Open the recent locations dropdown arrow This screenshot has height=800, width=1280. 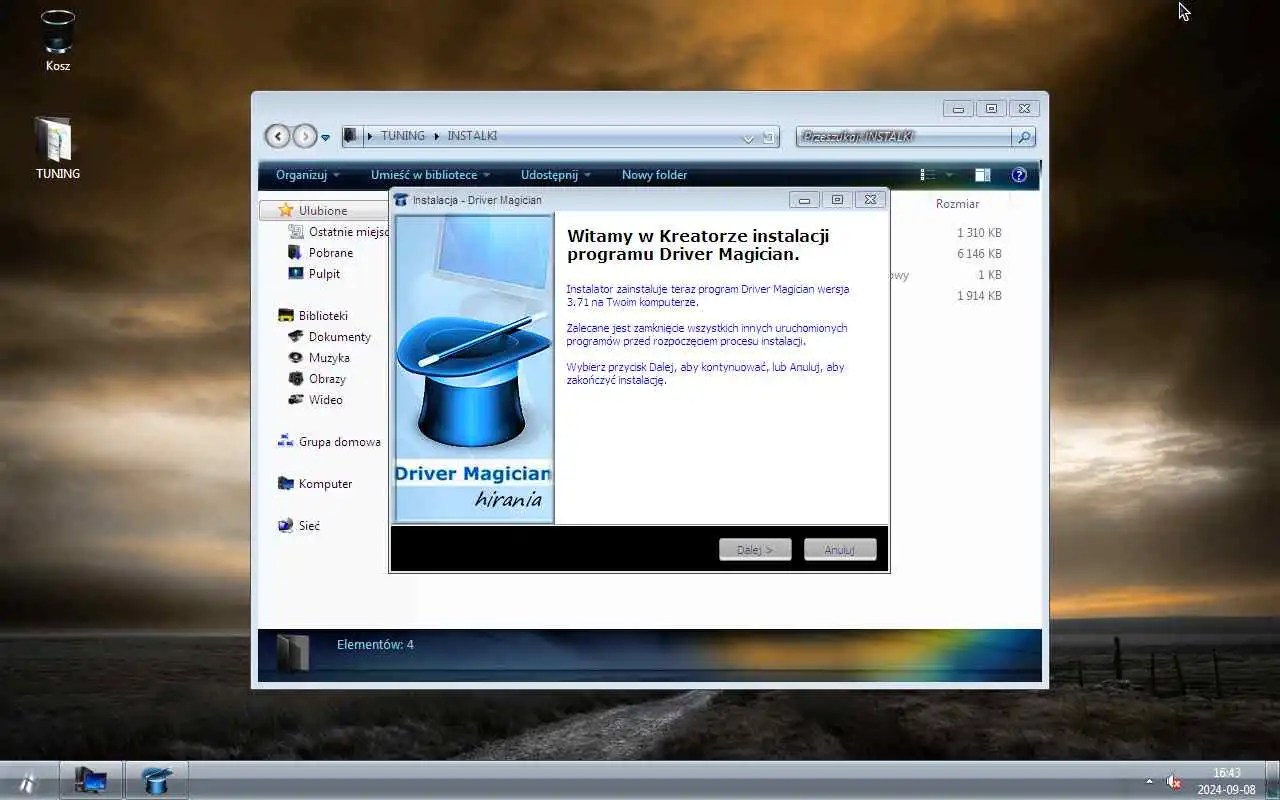pyautogui.click(x=325, y=138)
